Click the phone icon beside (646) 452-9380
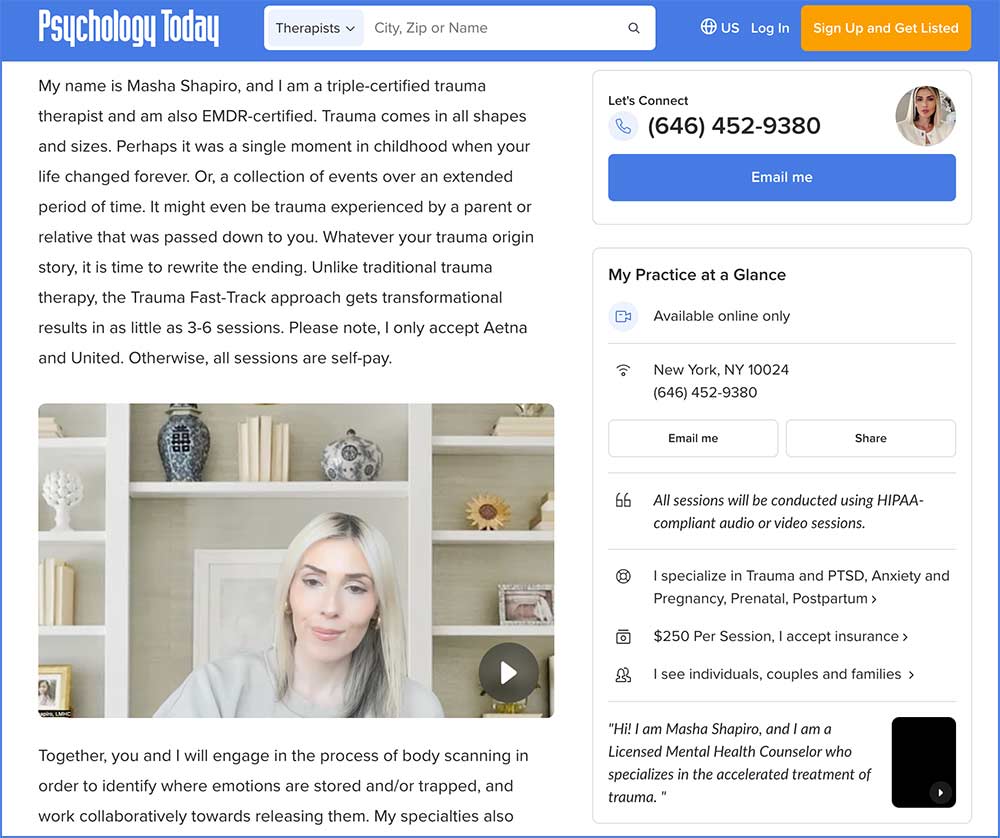1000x838 pixels. [x=622, y=126]
